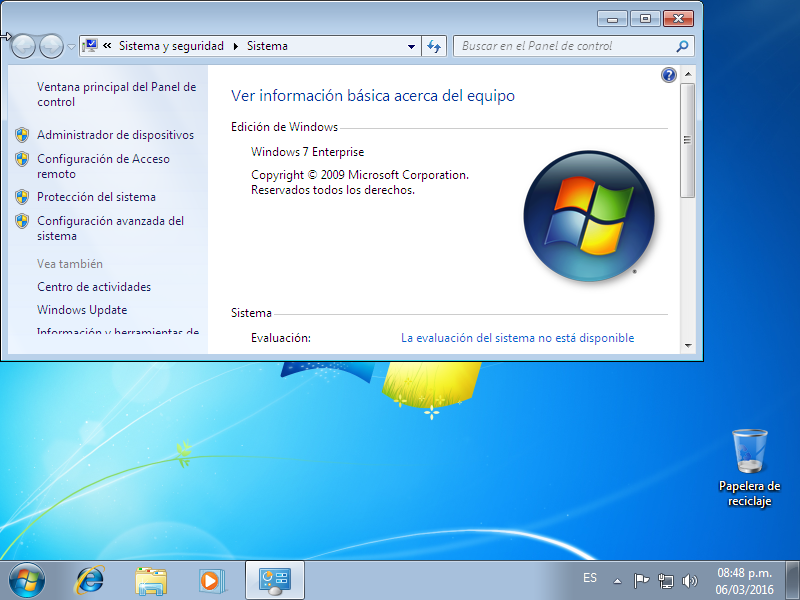Click the volume speaker icon in the tray
The height and width of the screenshot is (600, 800).
pos(689,580)
